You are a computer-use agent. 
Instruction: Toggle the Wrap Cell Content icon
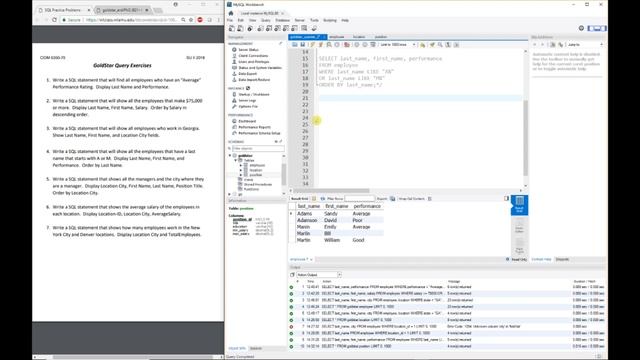click(x=429, y=199)
